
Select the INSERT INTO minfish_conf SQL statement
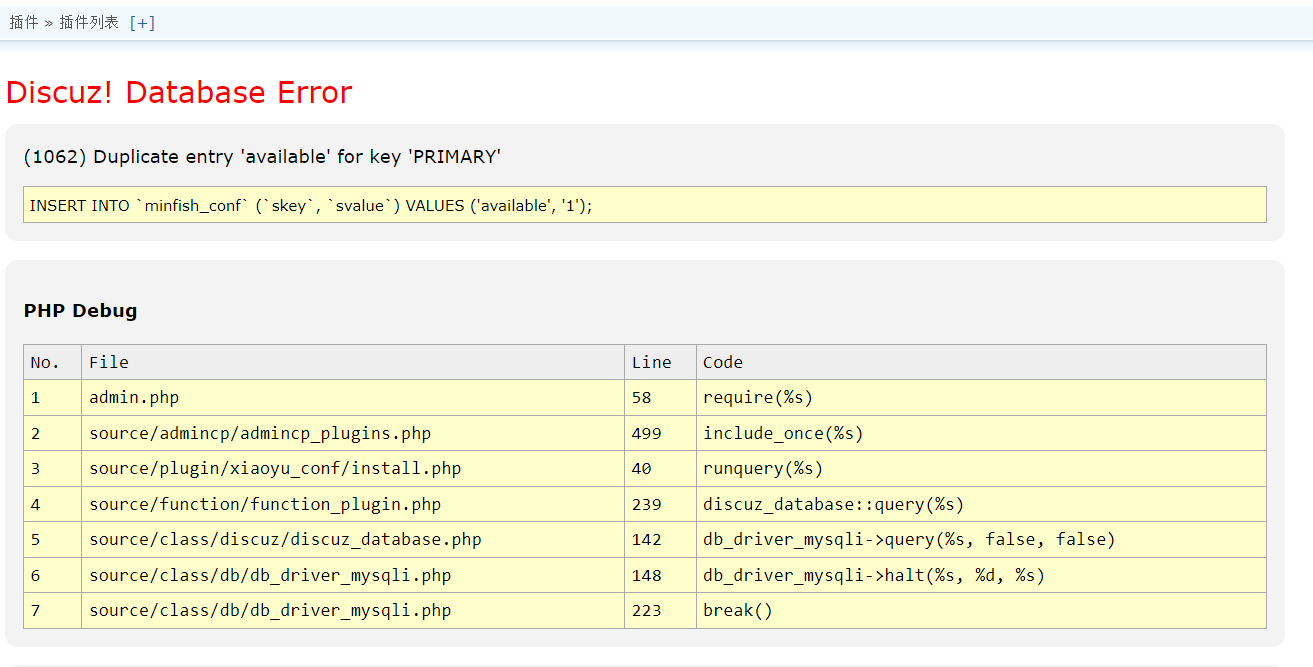click(x=645, y=205)
